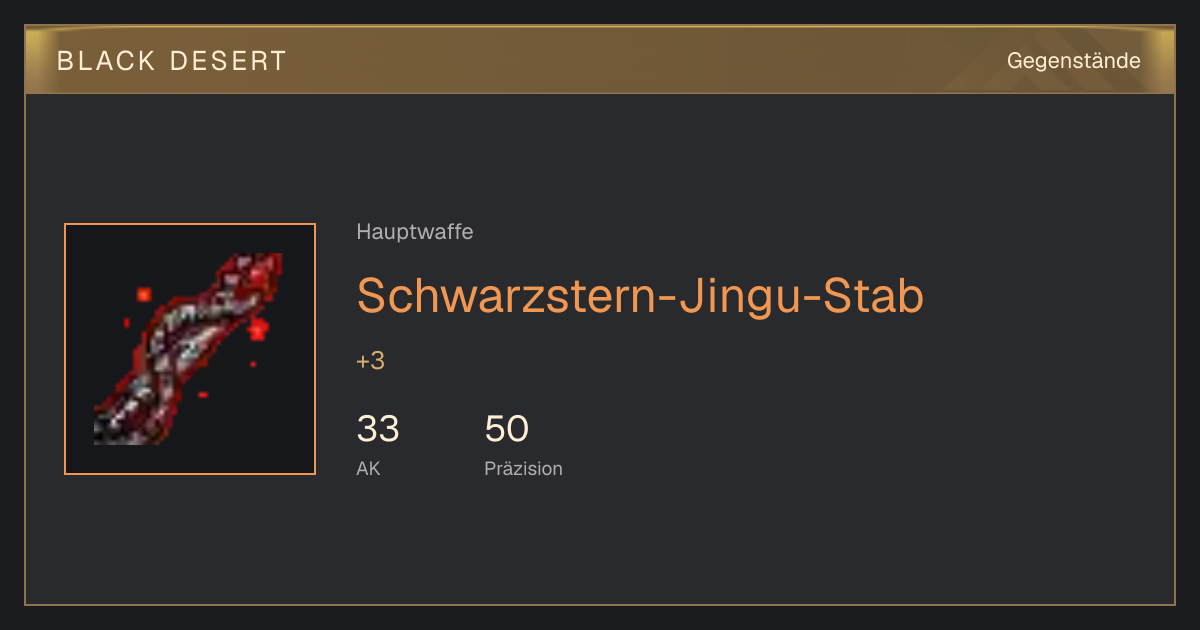Click the Präzision value 50

coord(506,429)
